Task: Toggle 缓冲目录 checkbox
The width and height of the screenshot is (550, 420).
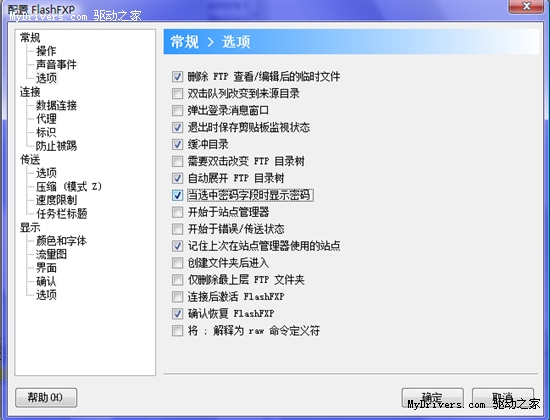Action: 177,144
